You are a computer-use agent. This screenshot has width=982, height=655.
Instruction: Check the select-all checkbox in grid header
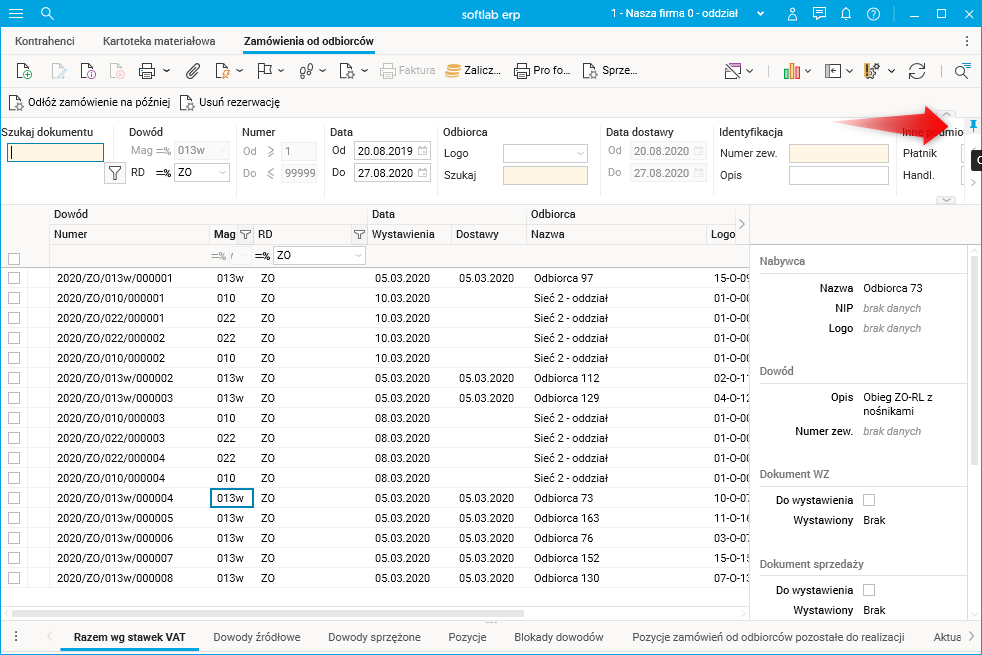click(14, 258)
